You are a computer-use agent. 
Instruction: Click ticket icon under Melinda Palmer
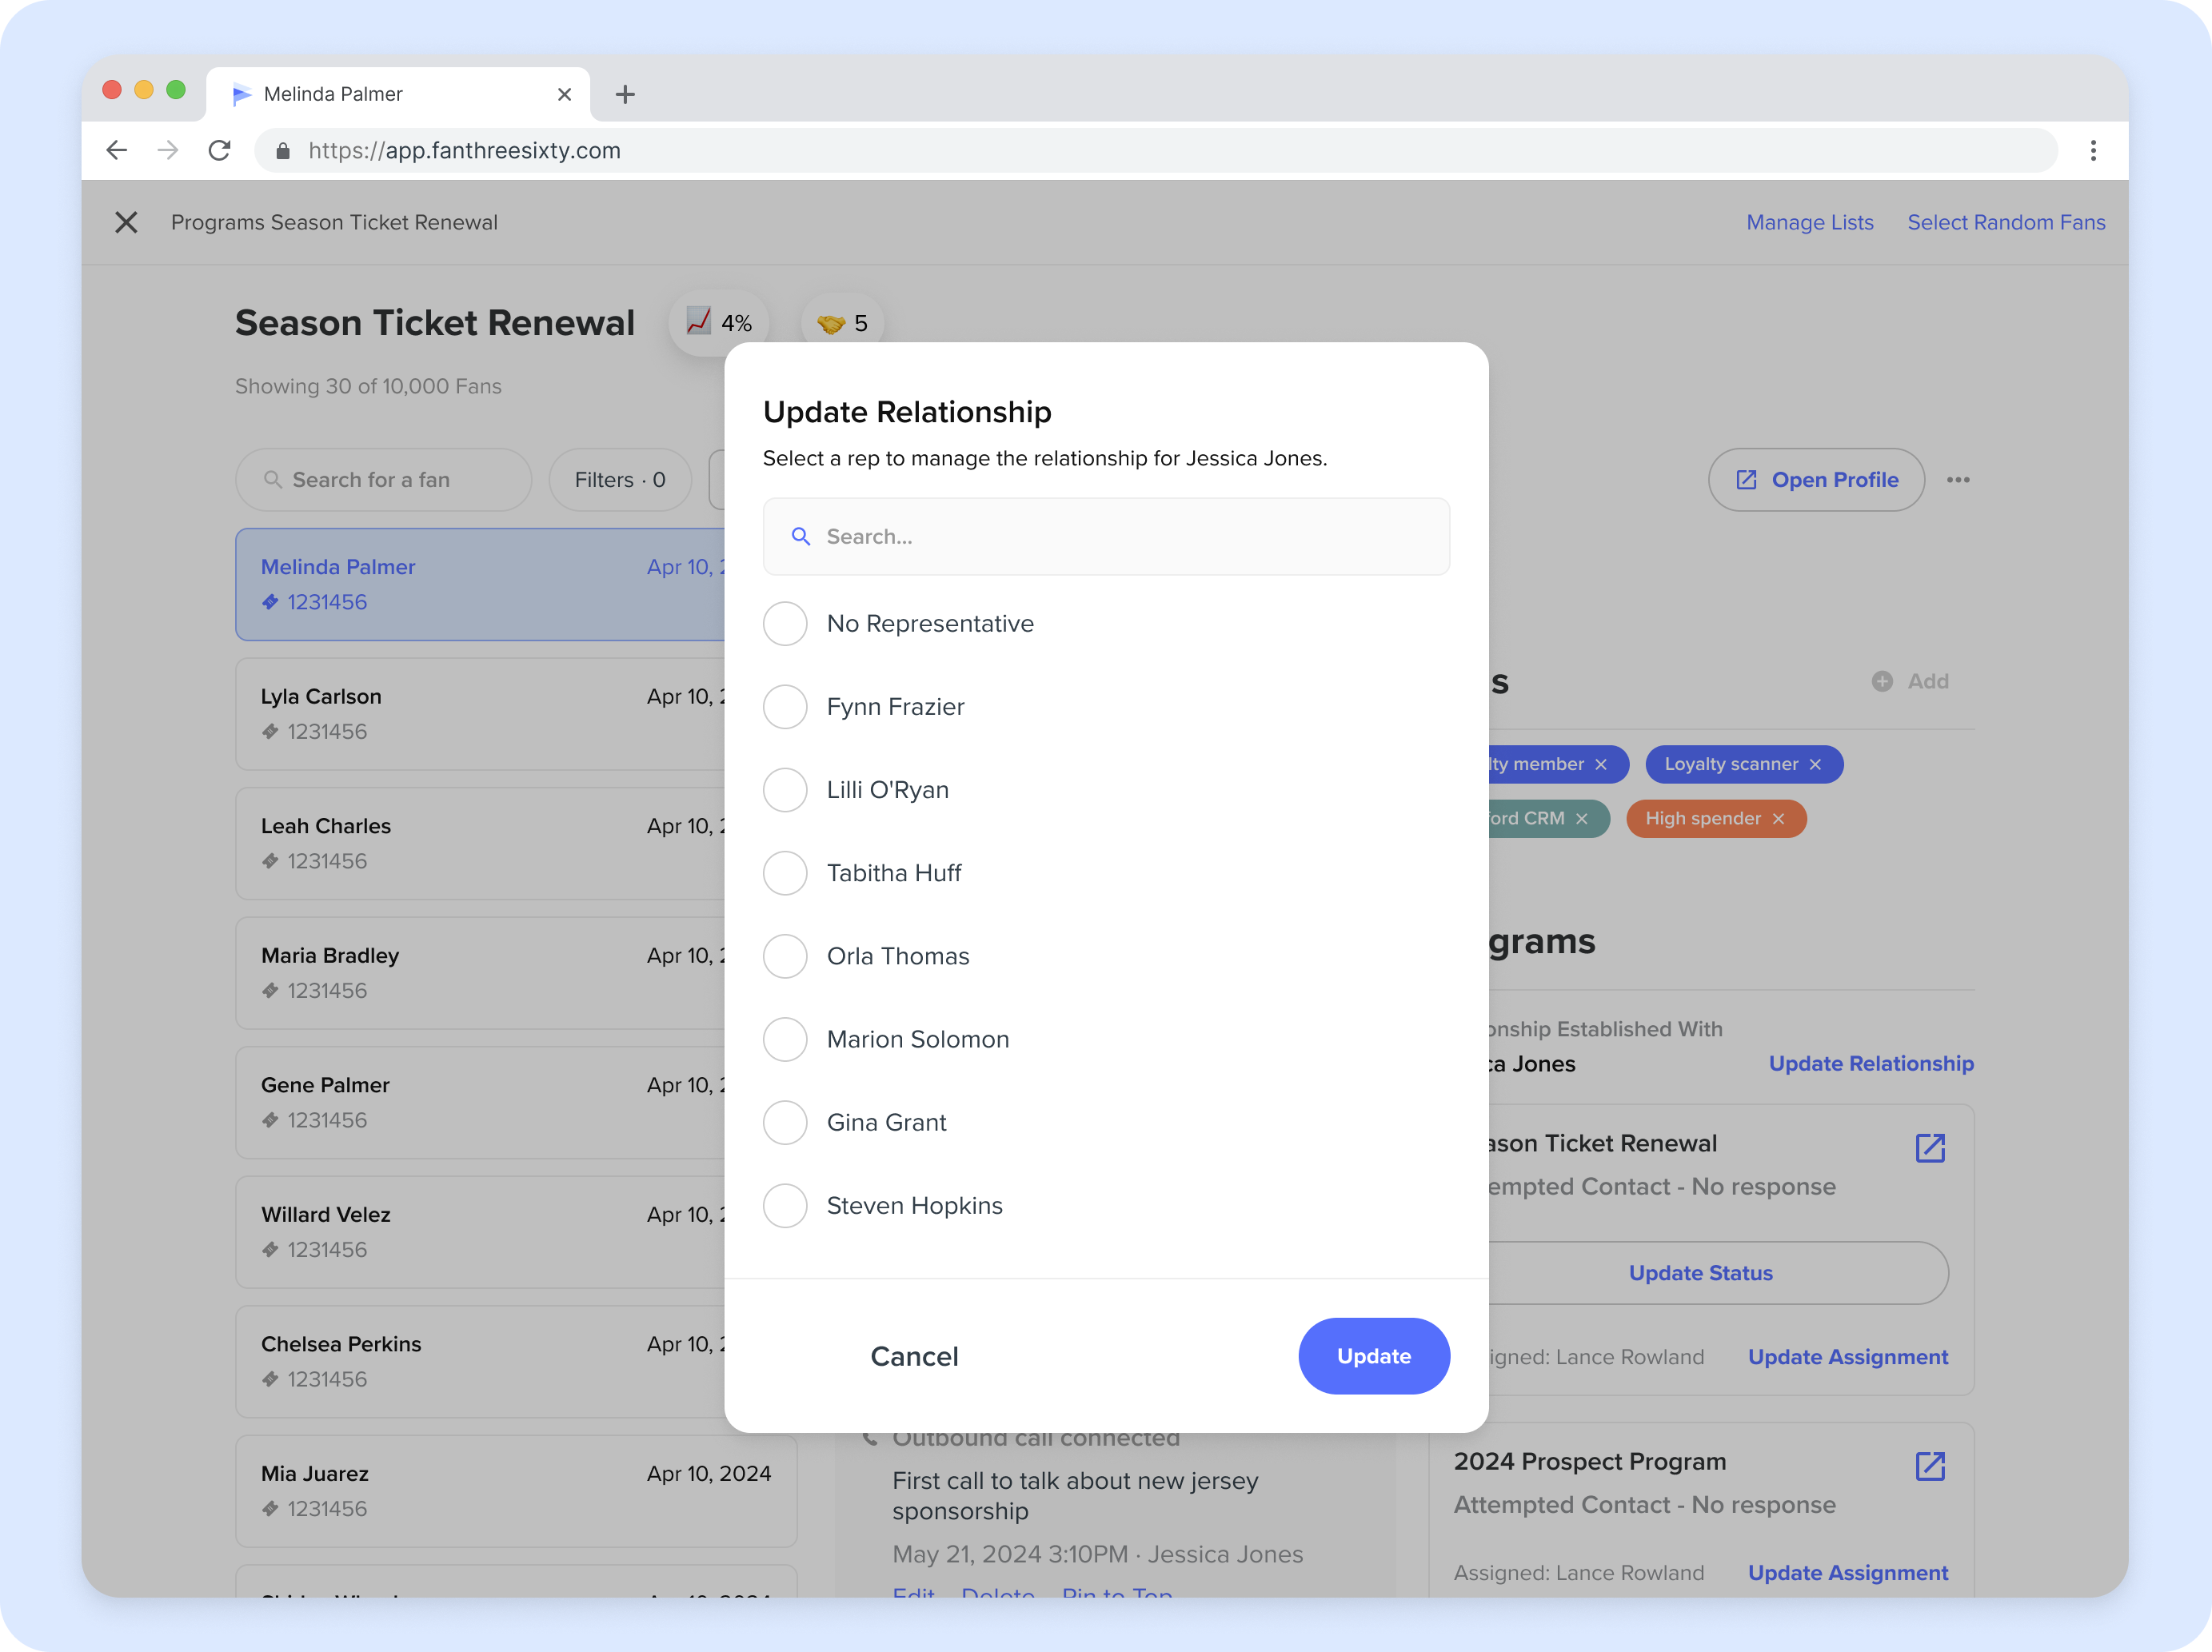tap(270, 602)
